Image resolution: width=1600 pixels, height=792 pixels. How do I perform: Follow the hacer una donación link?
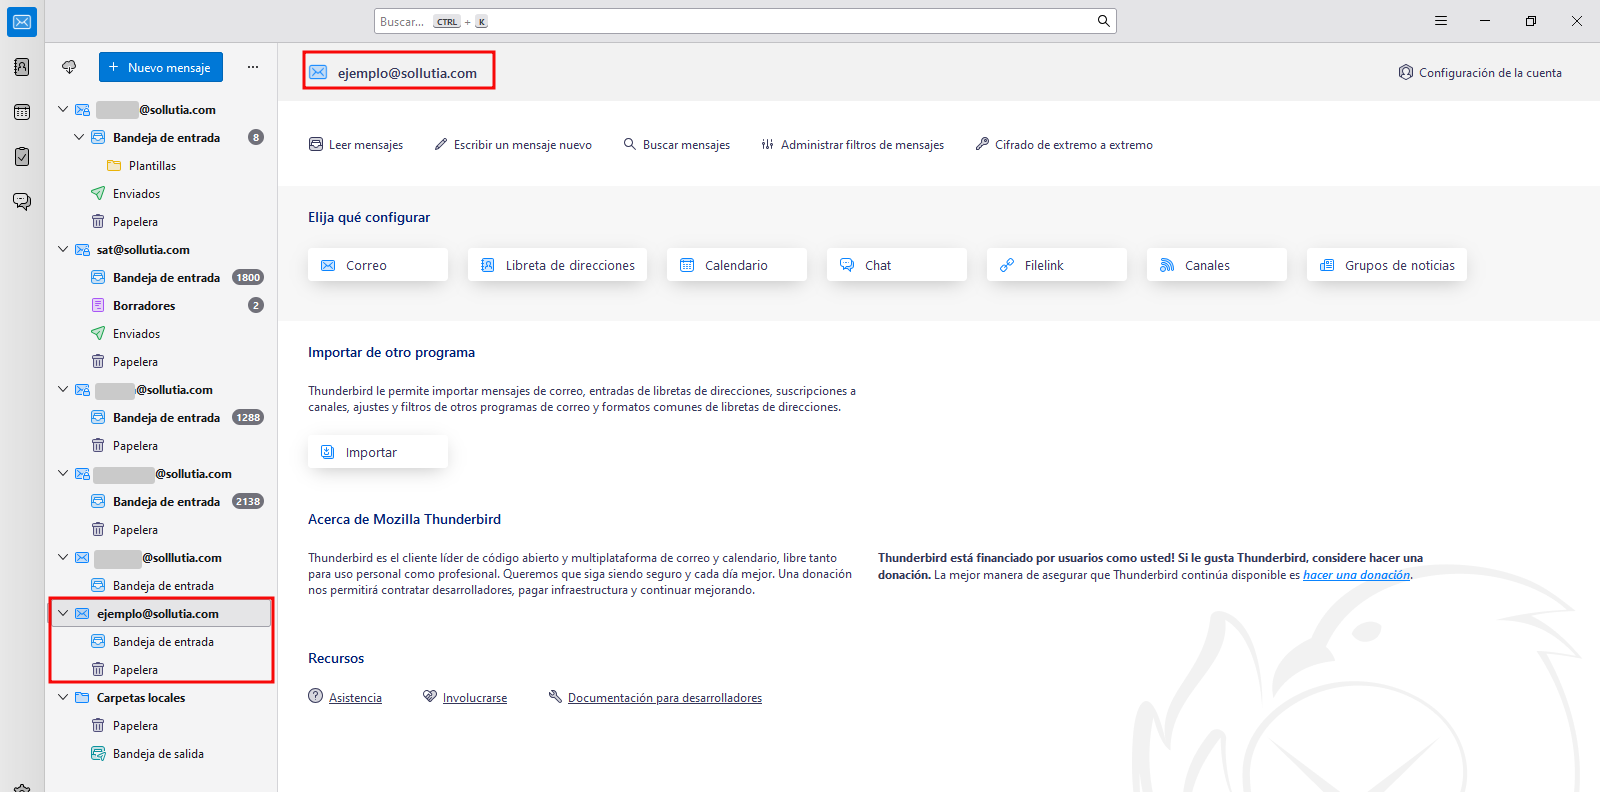(x=1356, y=575)
